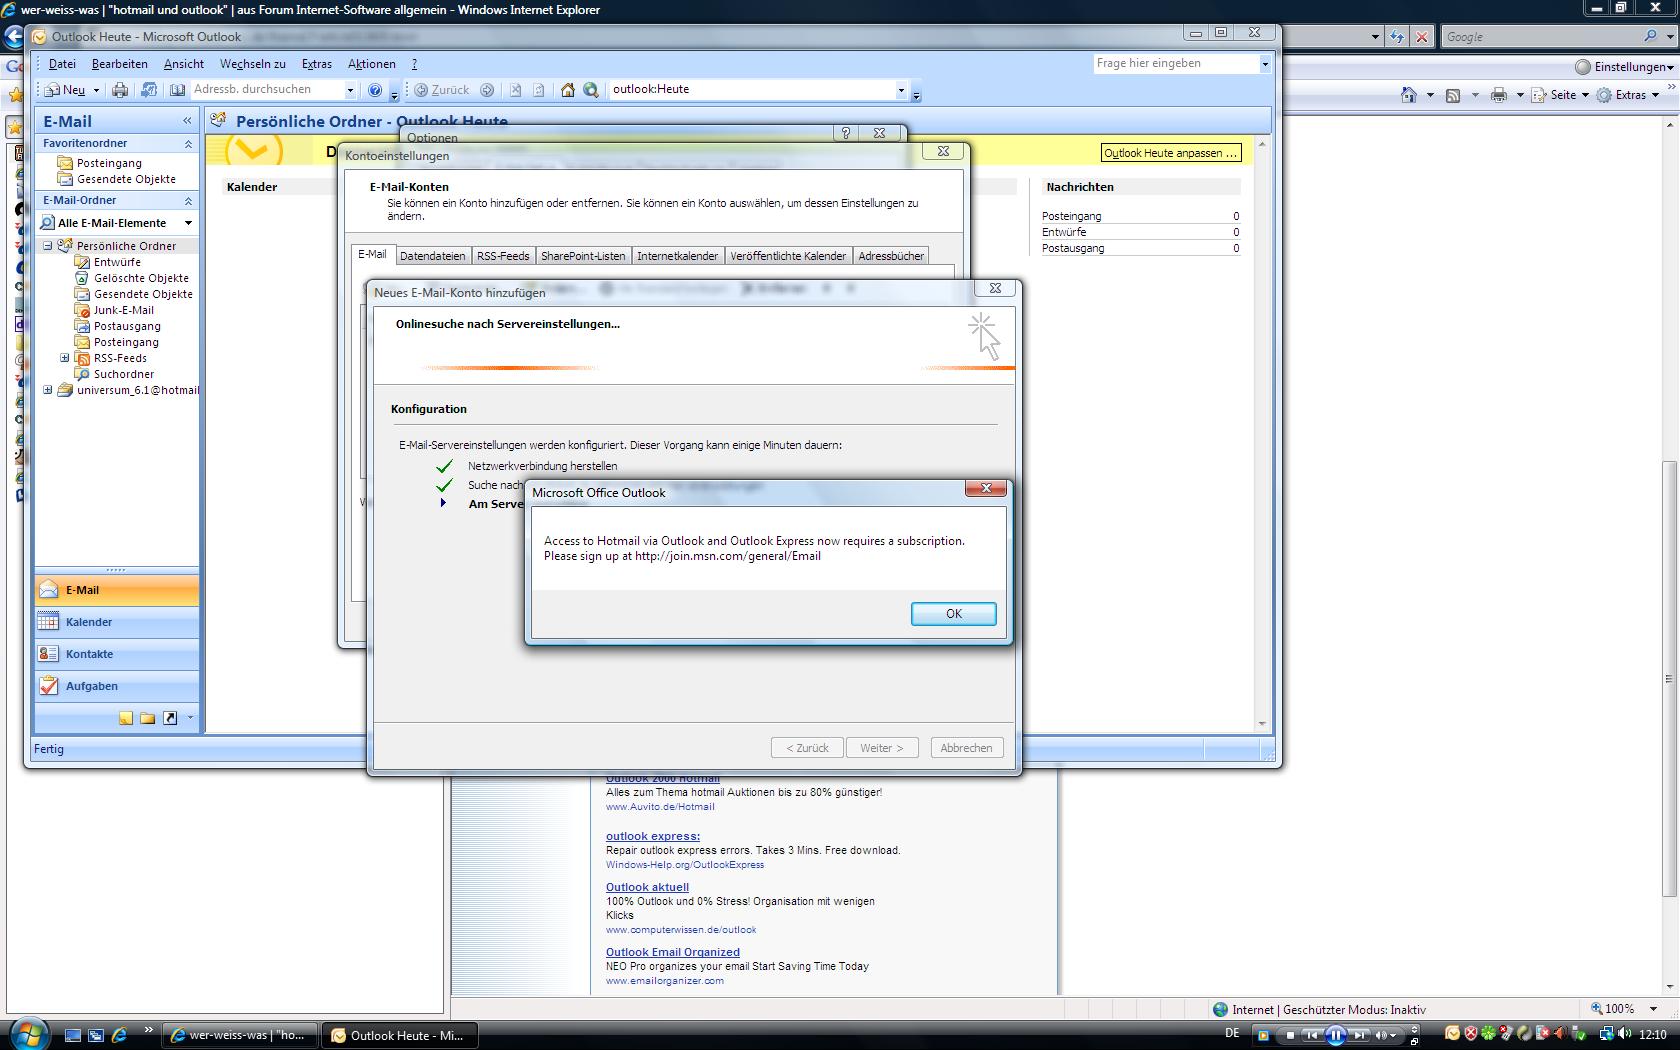
Task: Collapse the Persönliche Ordner tree node
Action: point(47,246)
